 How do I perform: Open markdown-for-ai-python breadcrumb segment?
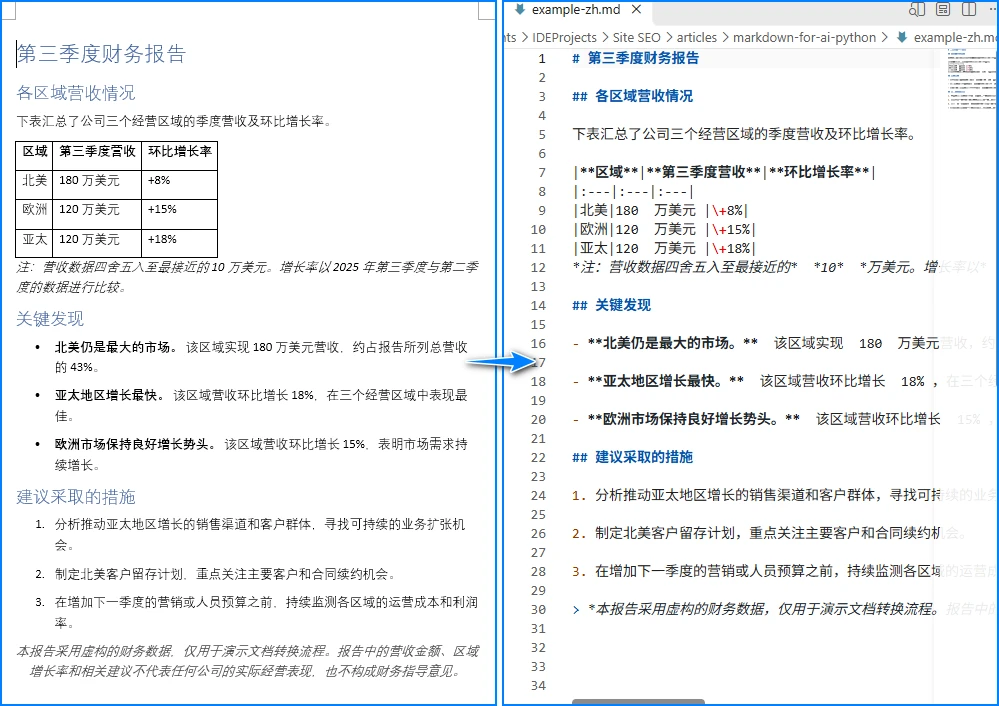click(x=804, y=38)
